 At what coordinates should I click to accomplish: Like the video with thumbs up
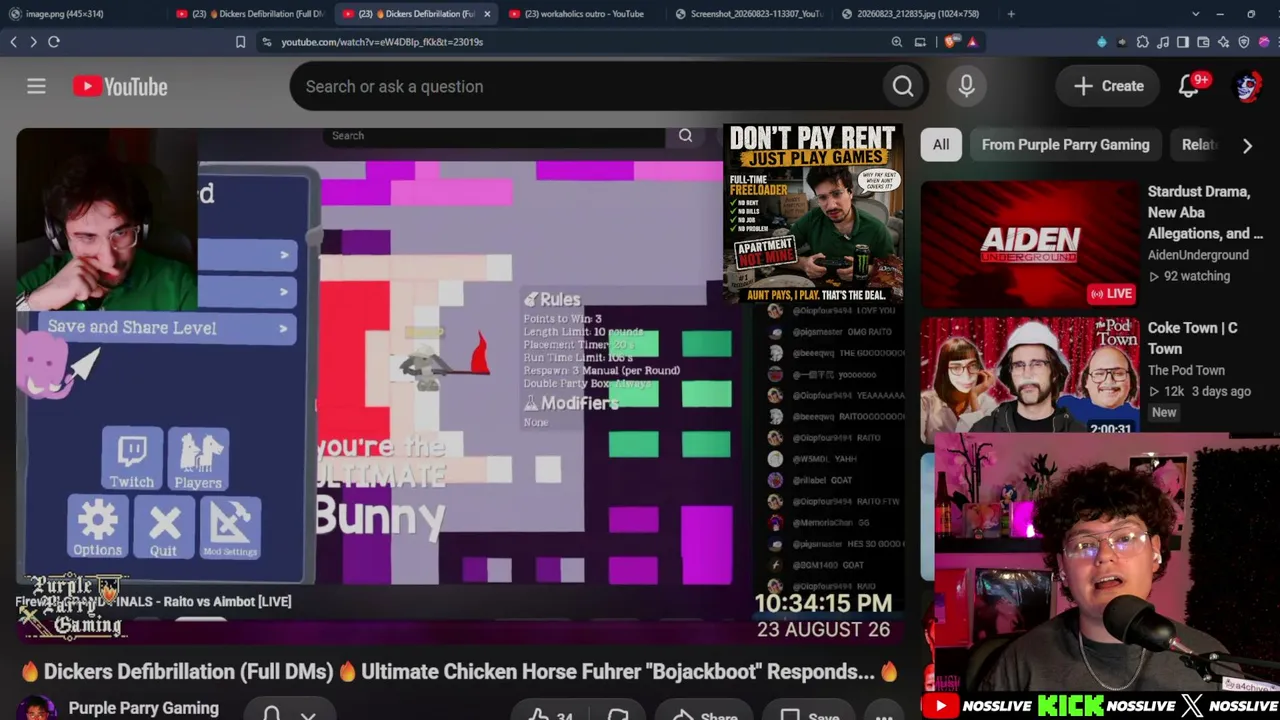[539, 715]
